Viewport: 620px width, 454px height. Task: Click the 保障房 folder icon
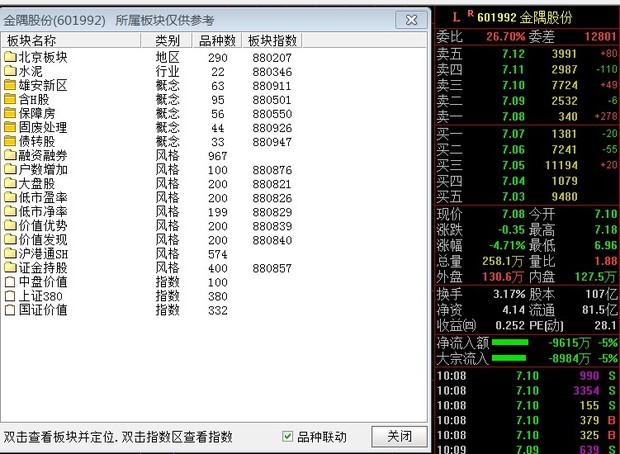11,114
